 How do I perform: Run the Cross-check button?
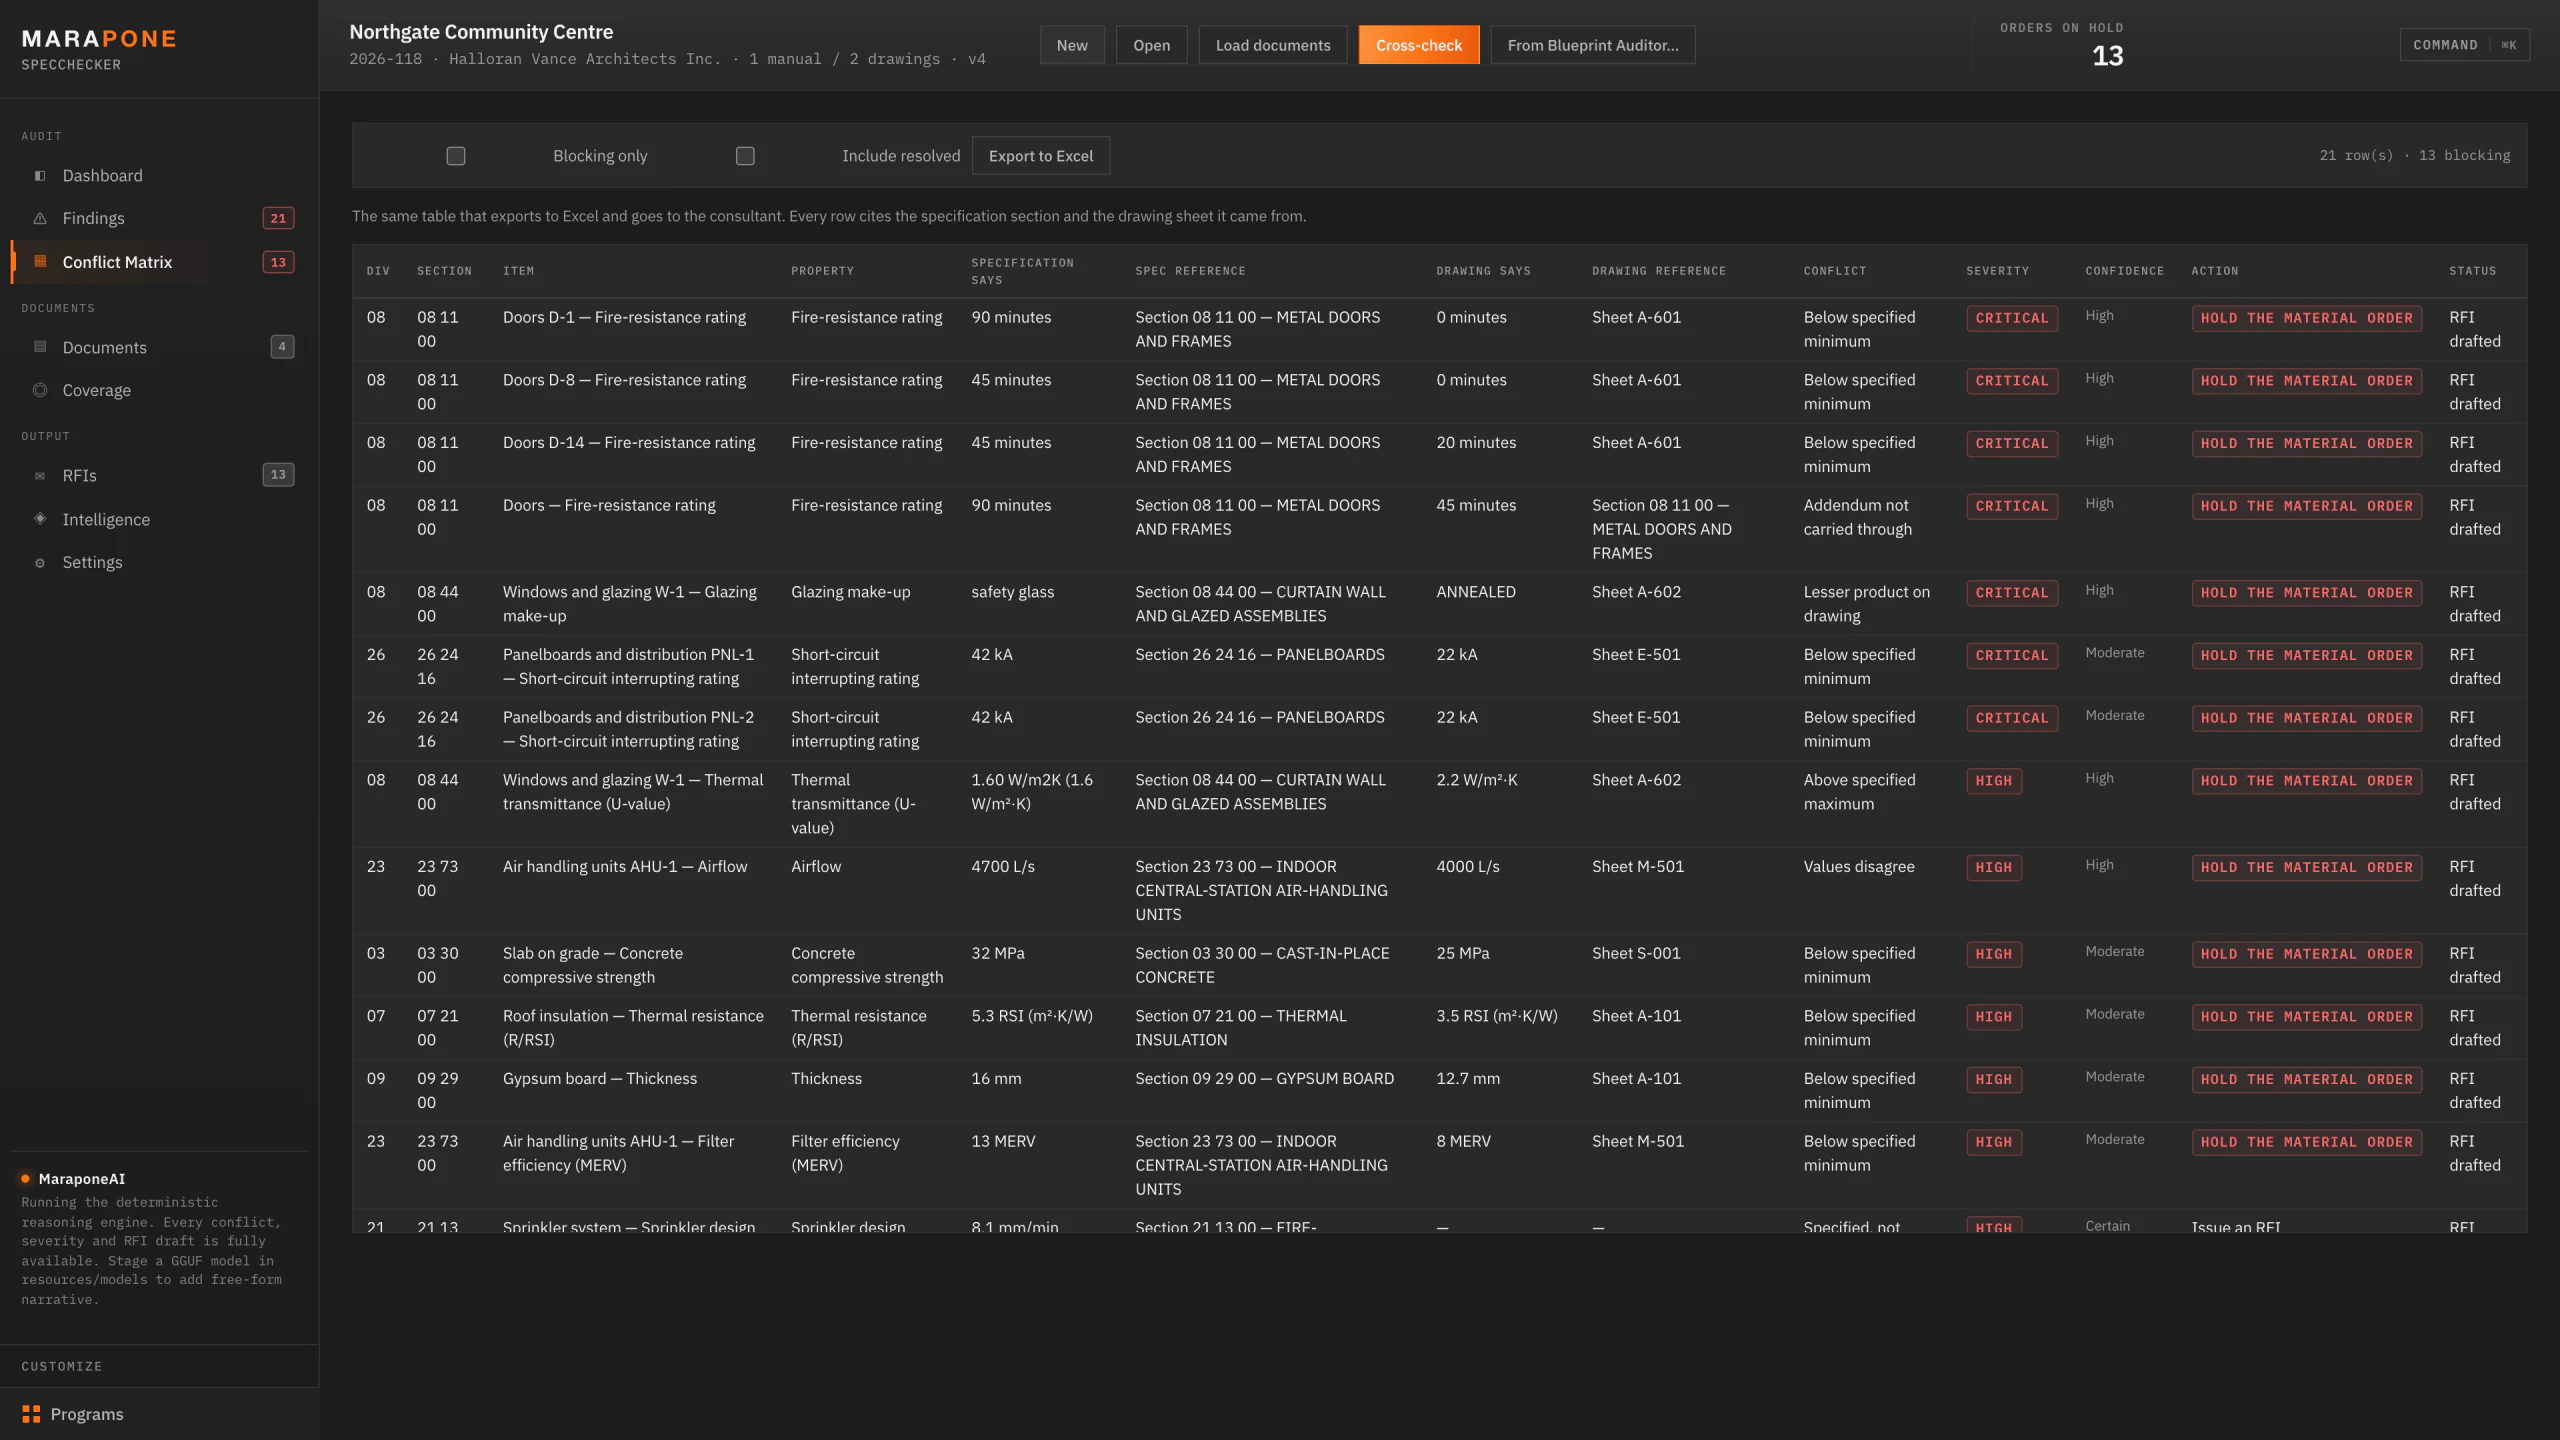[1418, 45]
